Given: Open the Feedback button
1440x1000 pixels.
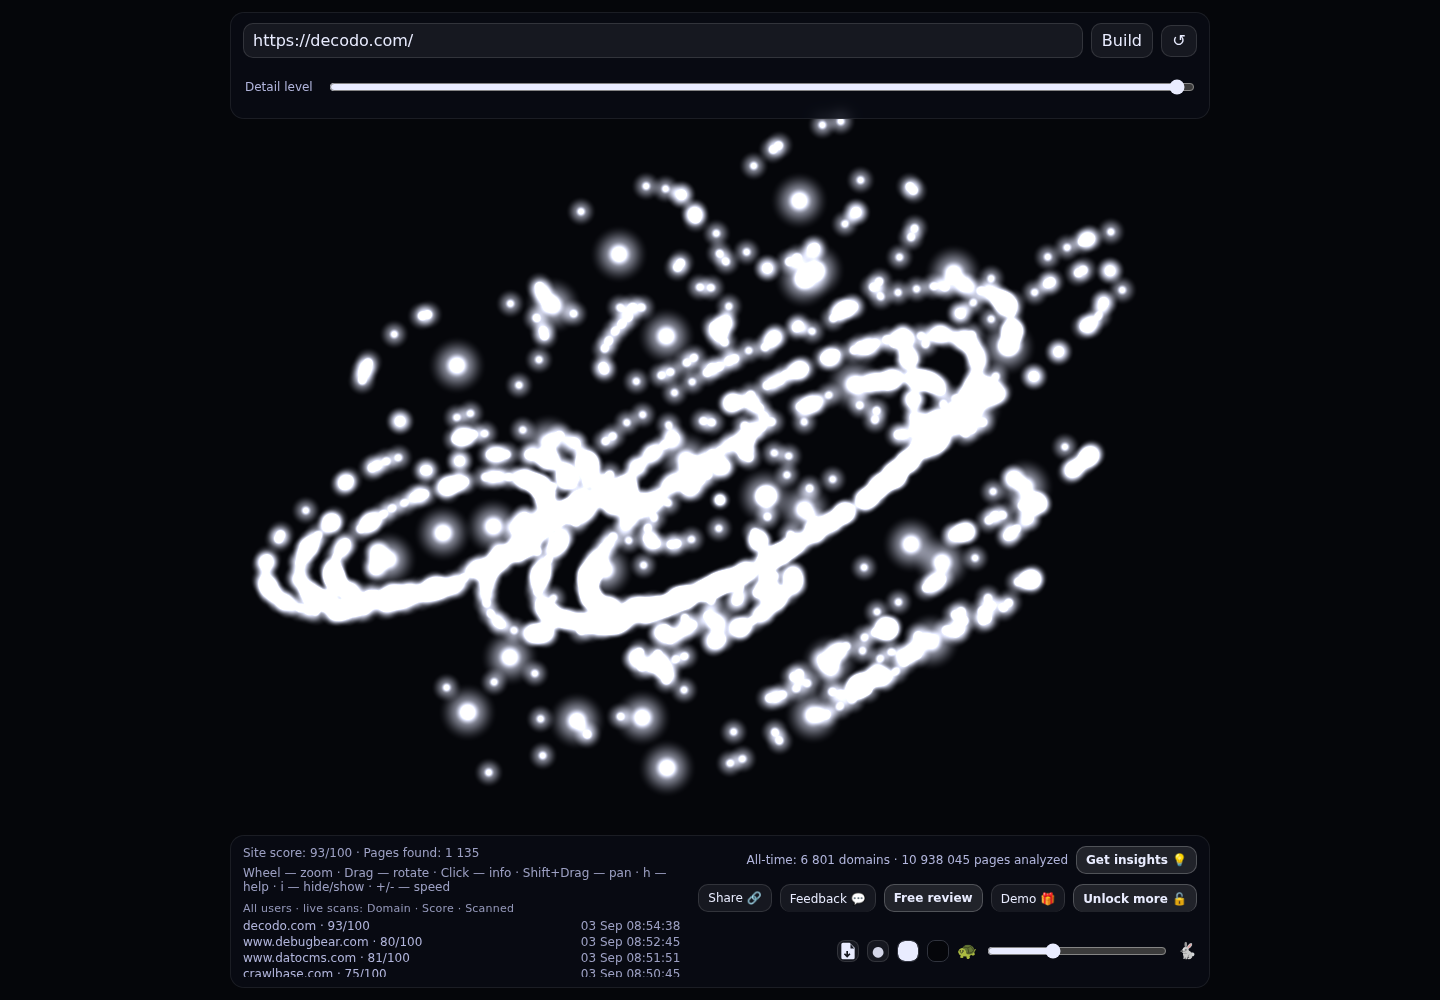Looking at the screenshot, I should click(828, 898).
